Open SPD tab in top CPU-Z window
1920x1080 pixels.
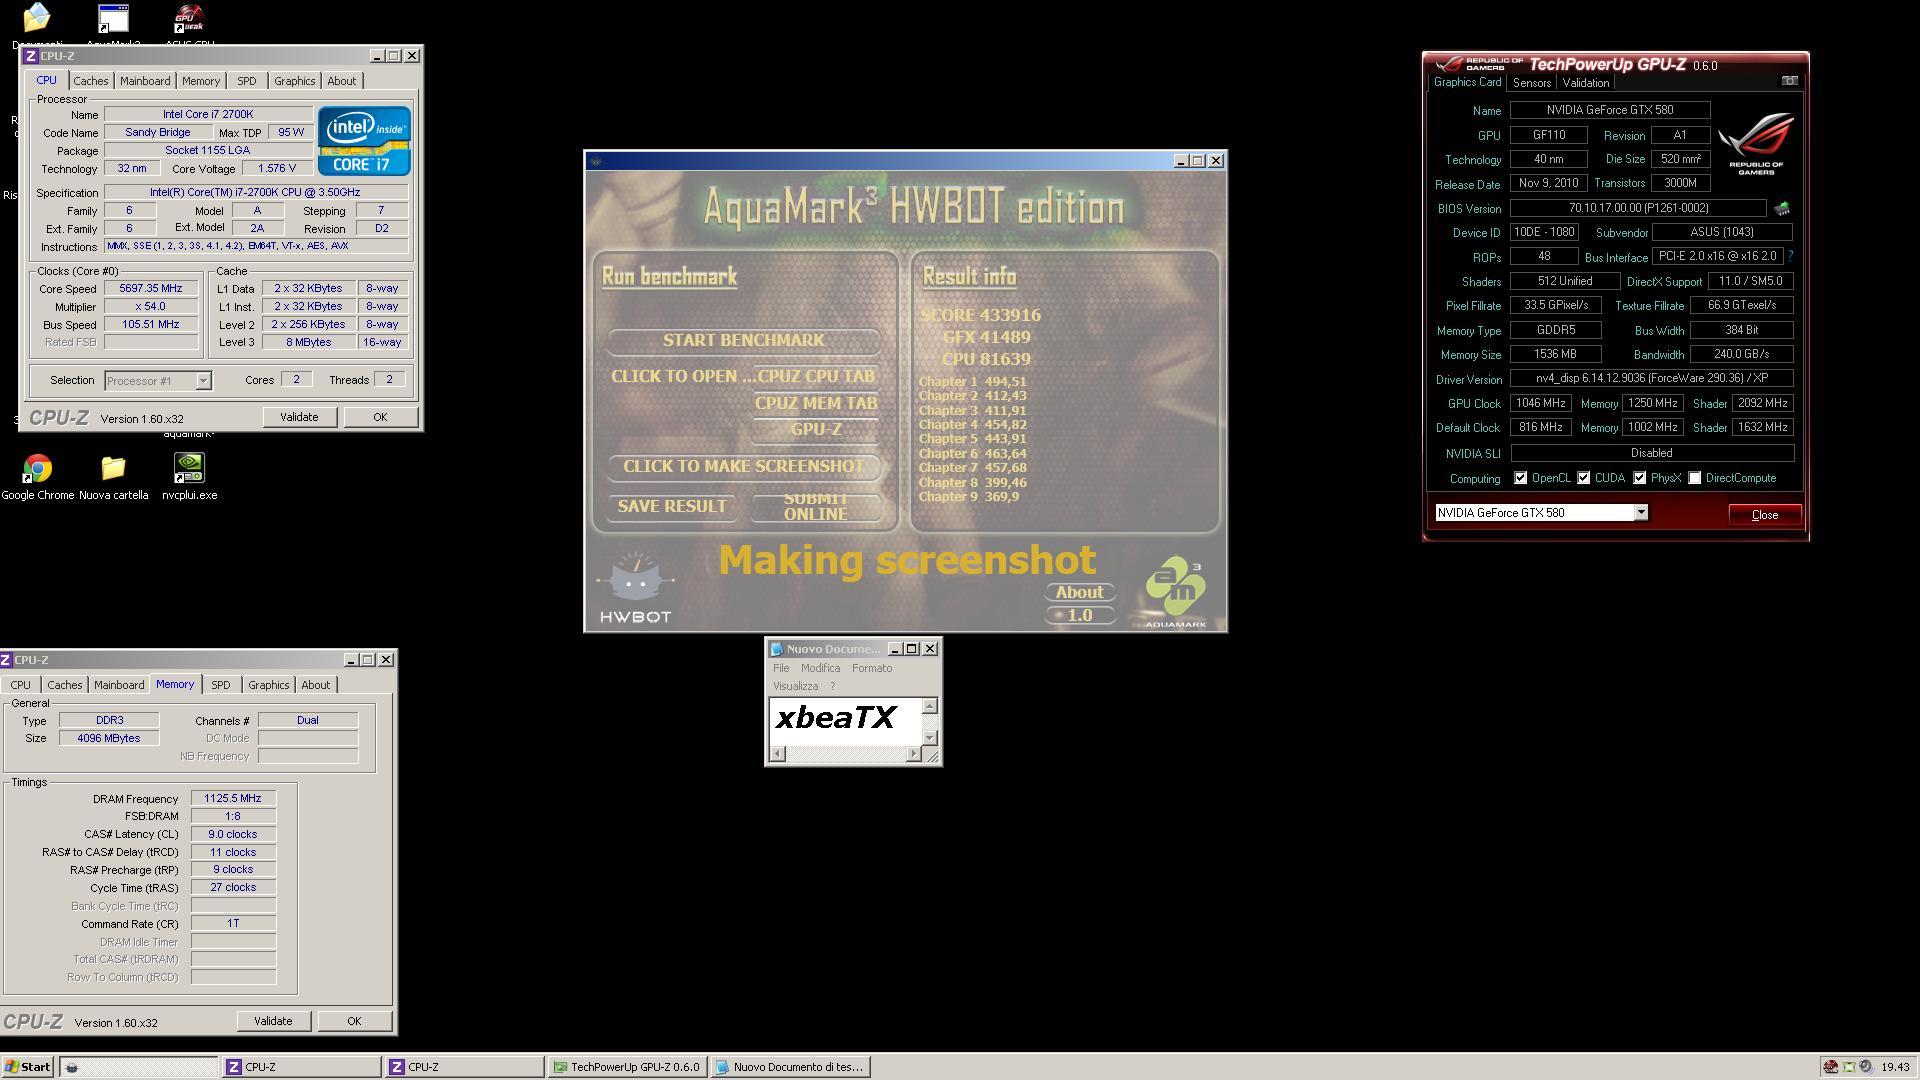[246, 81]
